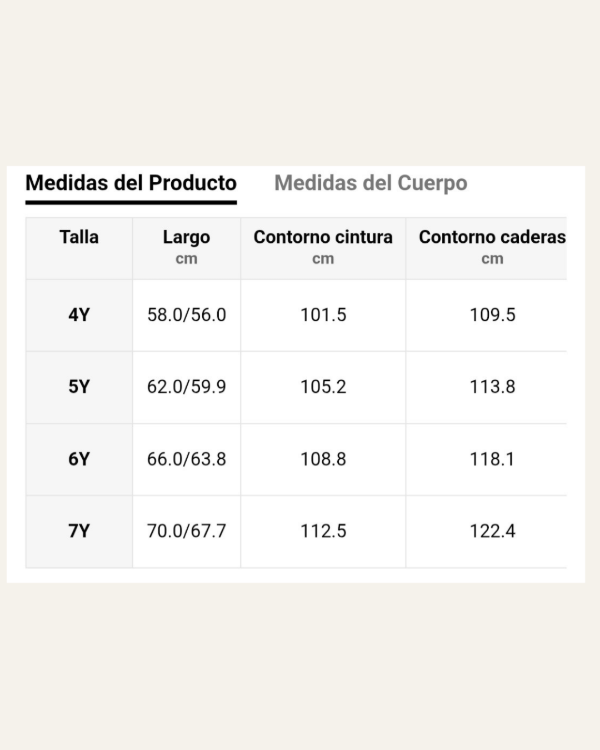Click the 58.0/56.0 length cell
The width and height of the screenshot is (600, 750).
[x=187, y=315]
